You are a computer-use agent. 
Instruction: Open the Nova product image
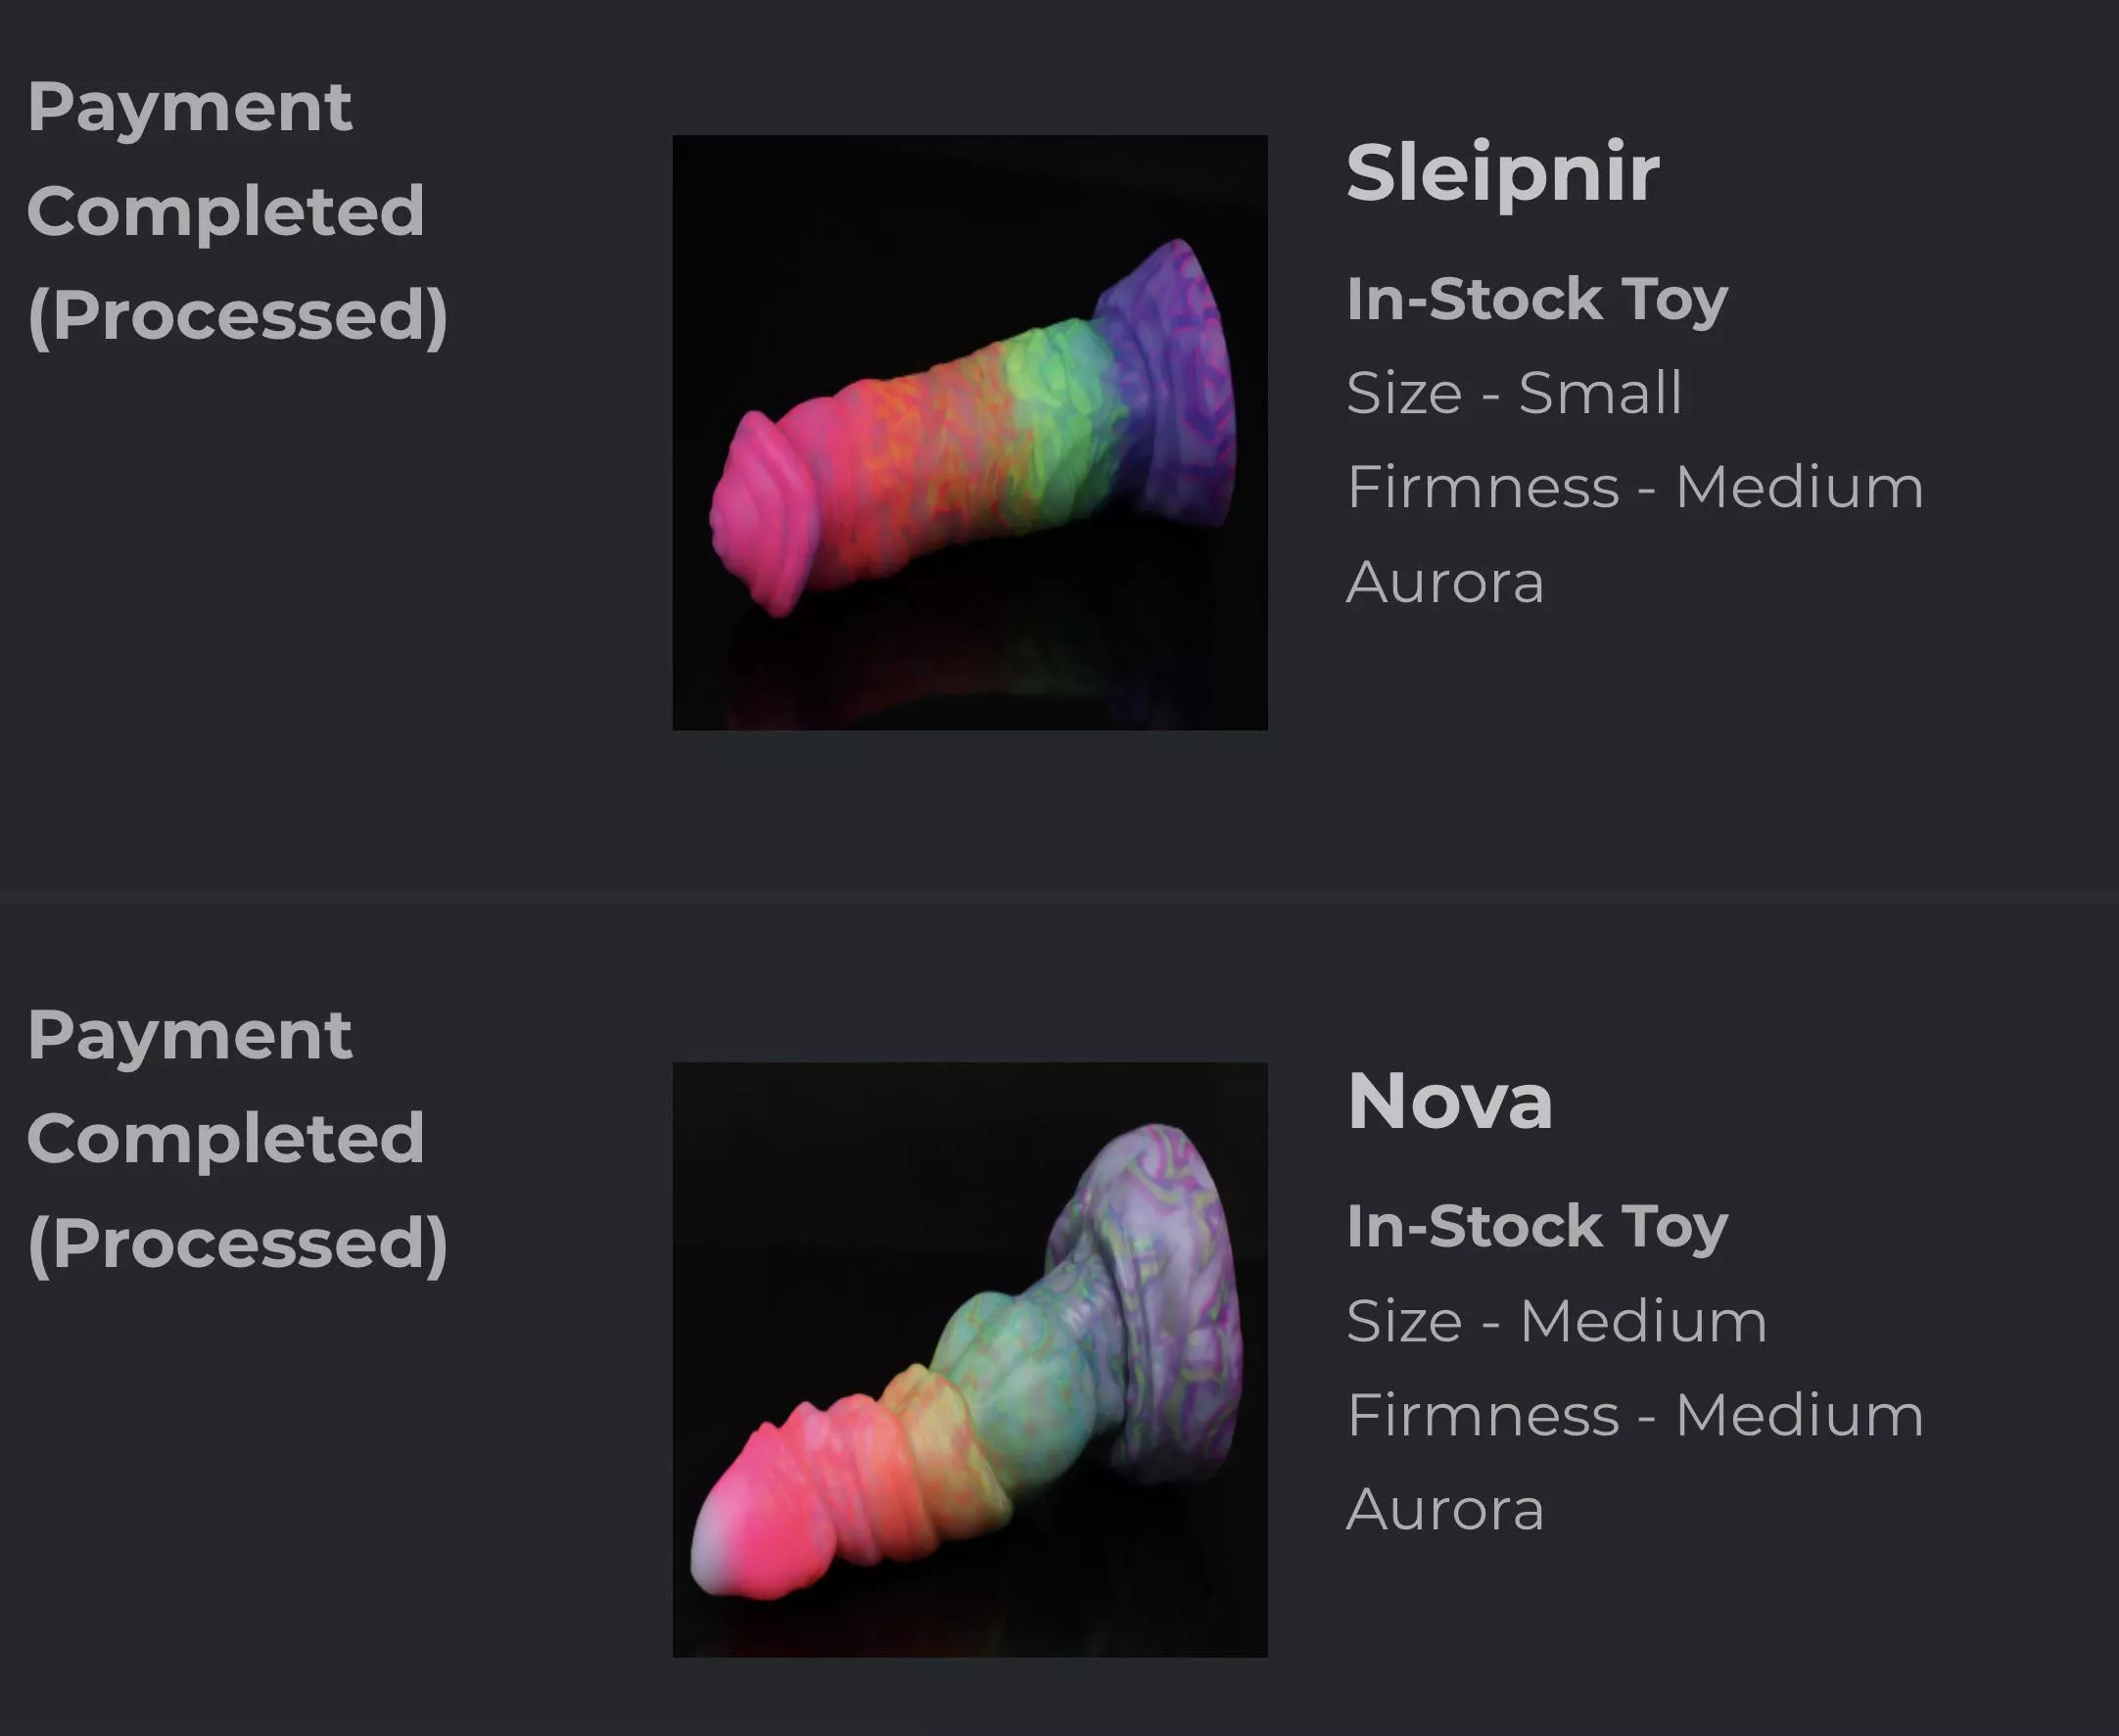click(x=969, y=1359)
